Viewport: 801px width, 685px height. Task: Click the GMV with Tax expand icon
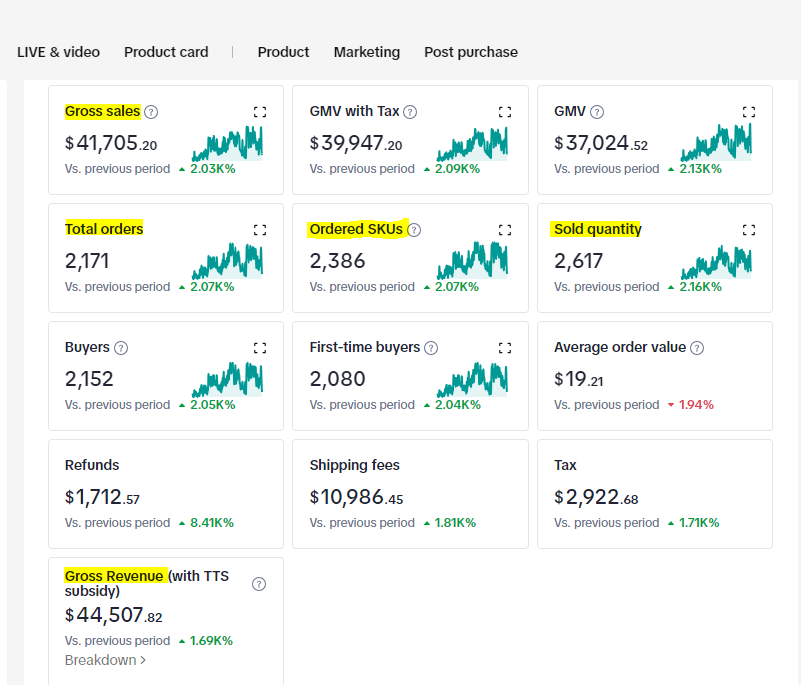click(x=505, y=112)
